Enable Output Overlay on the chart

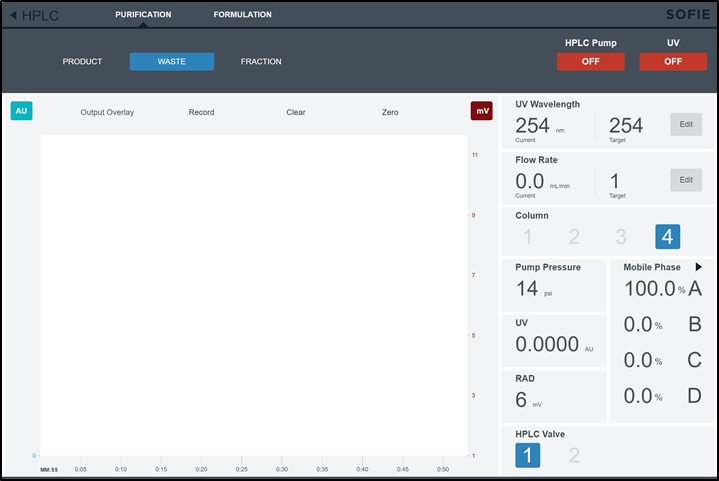(107, 112)
